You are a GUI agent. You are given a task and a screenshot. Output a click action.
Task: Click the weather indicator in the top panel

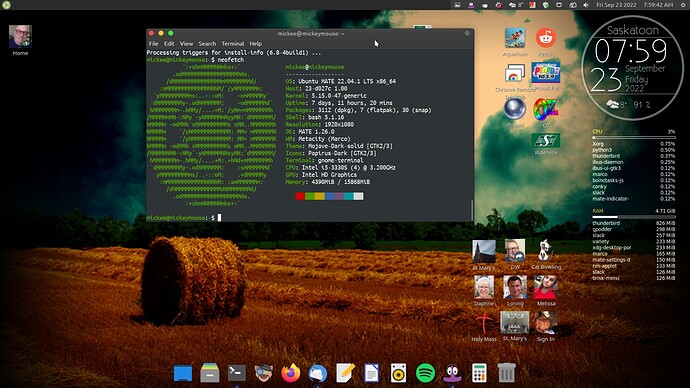[x=516, y=5]
